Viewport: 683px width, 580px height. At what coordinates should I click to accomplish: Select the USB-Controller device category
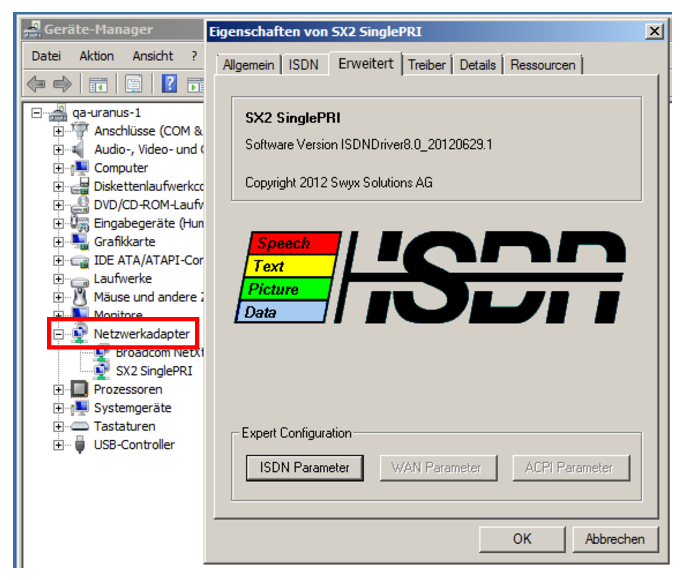click(133, 445)
